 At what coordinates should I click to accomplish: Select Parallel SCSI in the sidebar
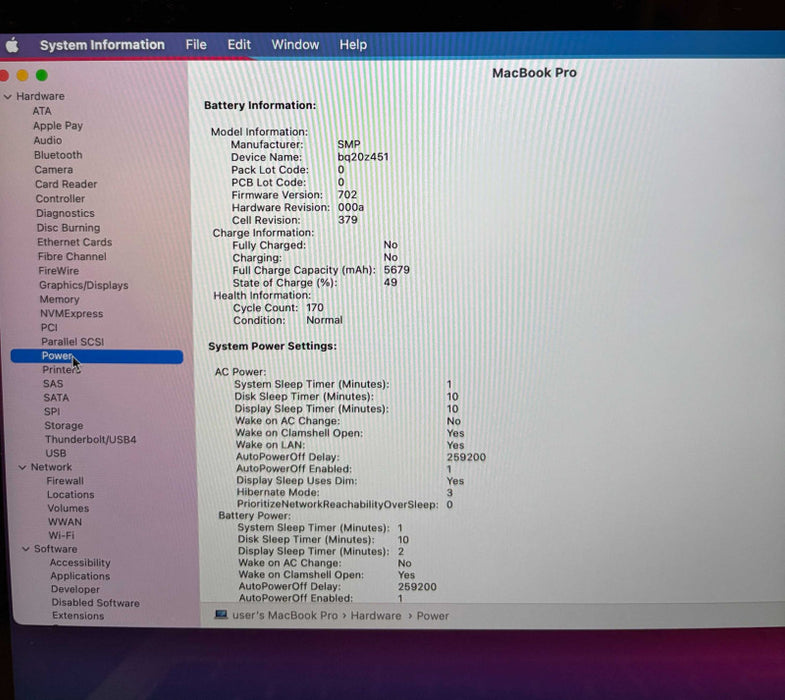tap(73, 341)
